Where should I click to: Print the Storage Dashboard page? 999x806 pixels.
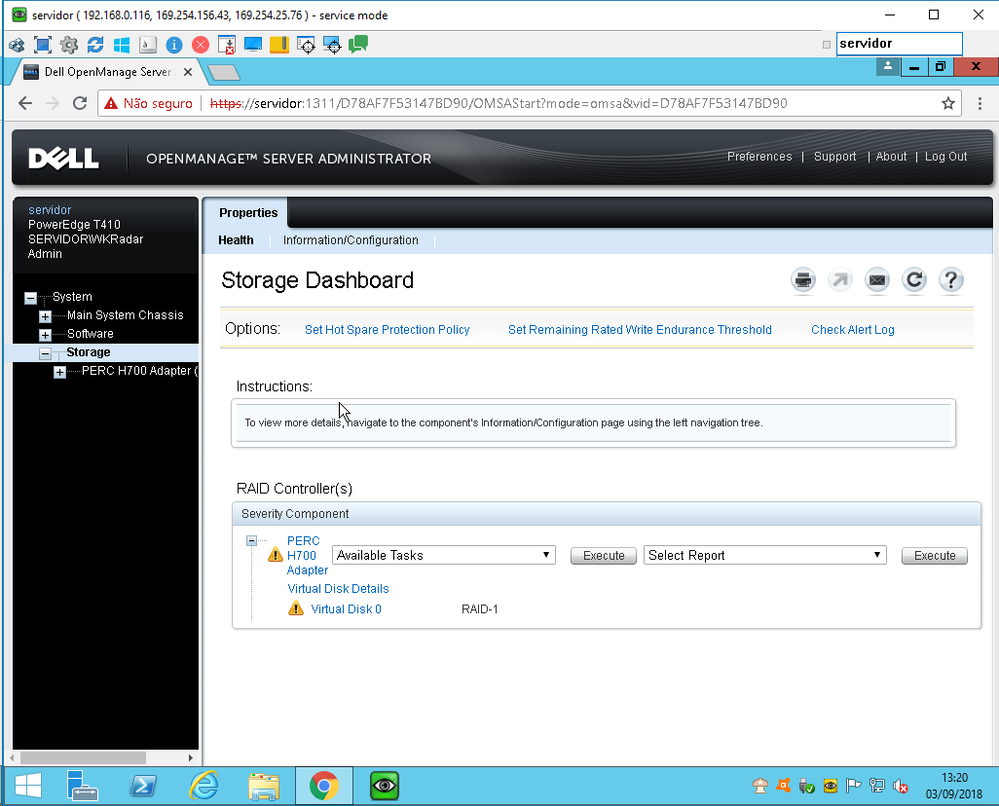tap(803, 280)
